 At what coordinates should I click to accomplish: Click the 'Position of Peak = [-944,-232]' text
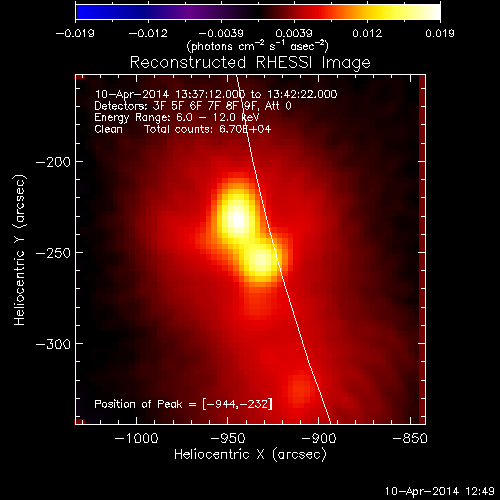[x=183, y=404]
